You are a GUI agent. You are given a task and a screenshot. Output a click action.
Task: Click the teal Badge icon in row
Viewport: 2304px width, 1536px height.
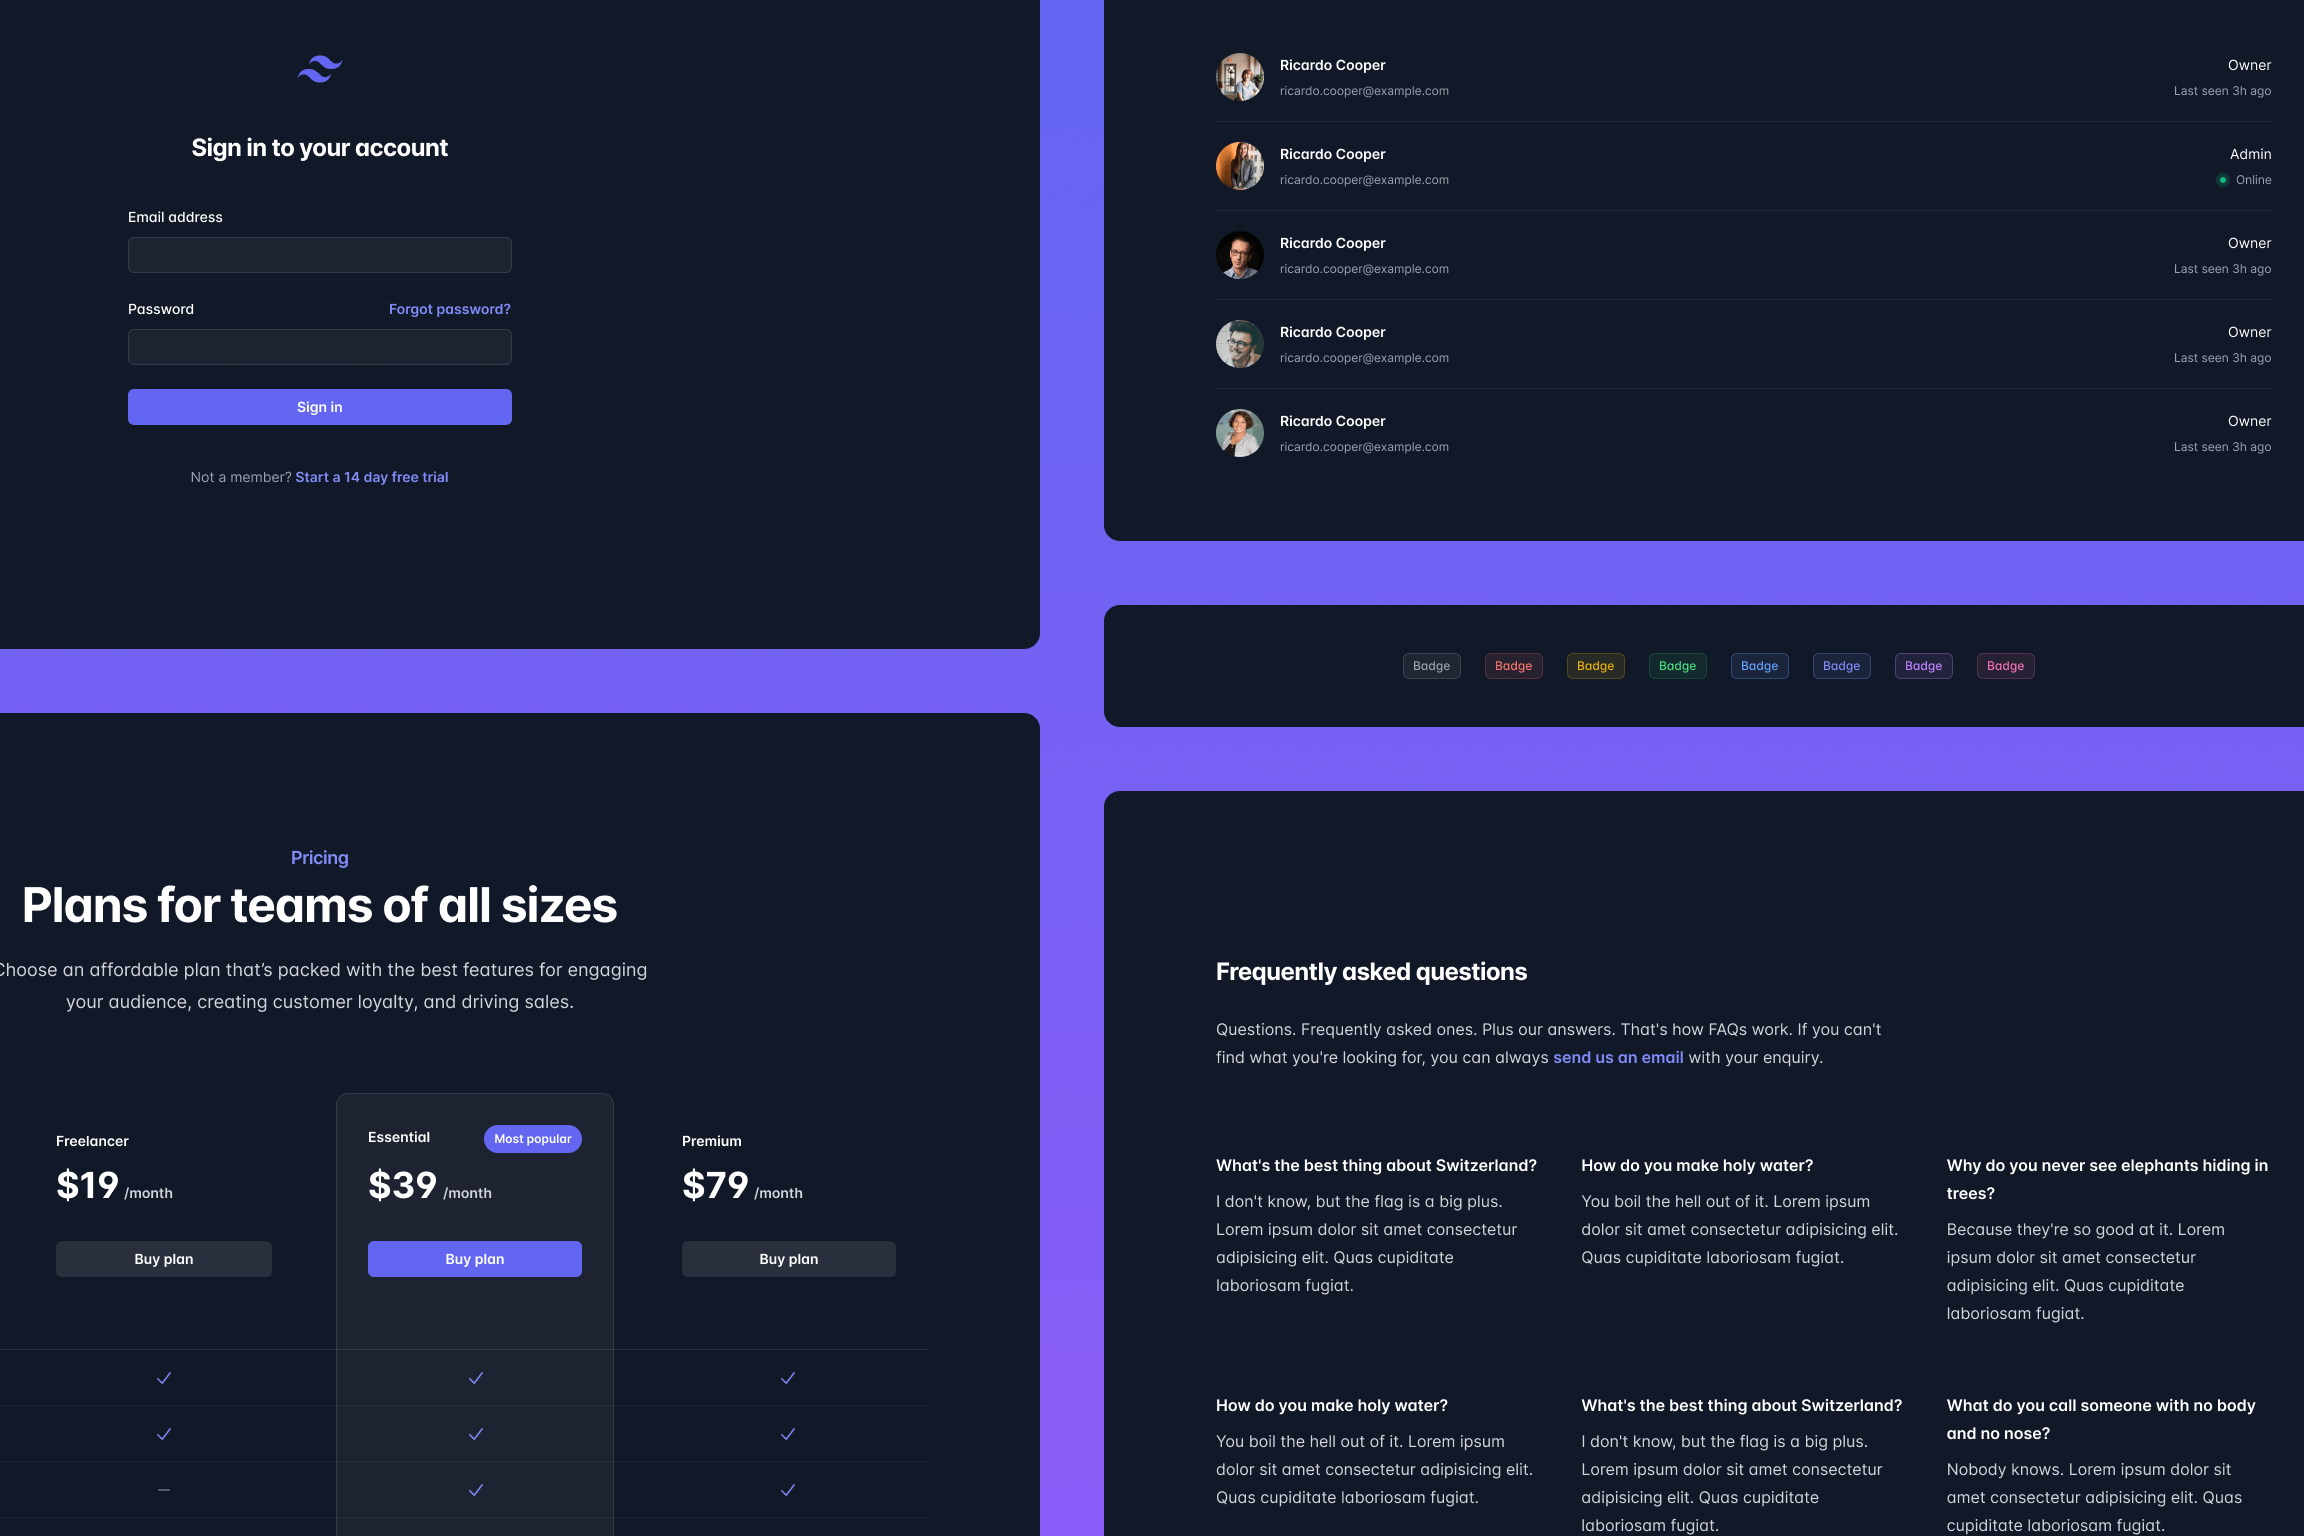click(x=1677, y=665)
